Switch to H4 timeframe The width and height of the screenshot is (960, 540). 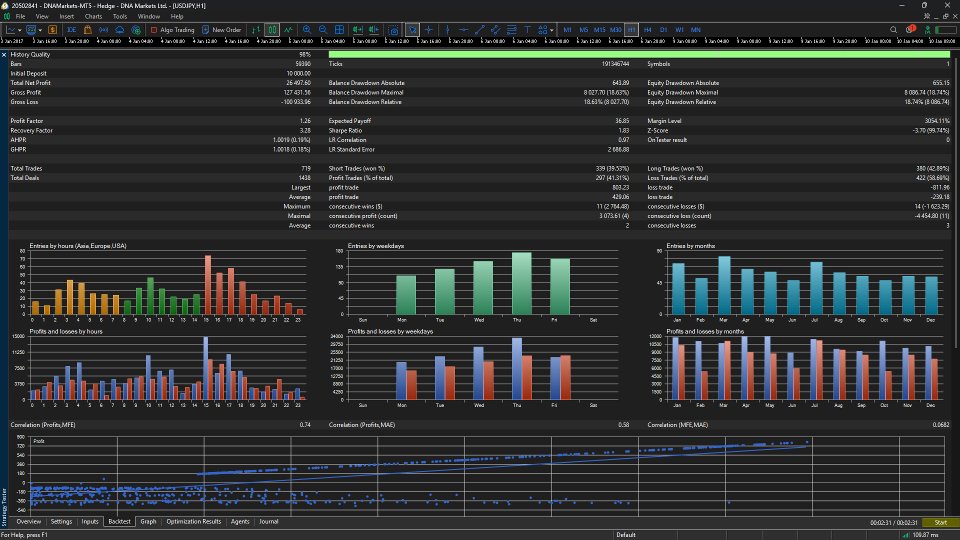coord(648,29)
